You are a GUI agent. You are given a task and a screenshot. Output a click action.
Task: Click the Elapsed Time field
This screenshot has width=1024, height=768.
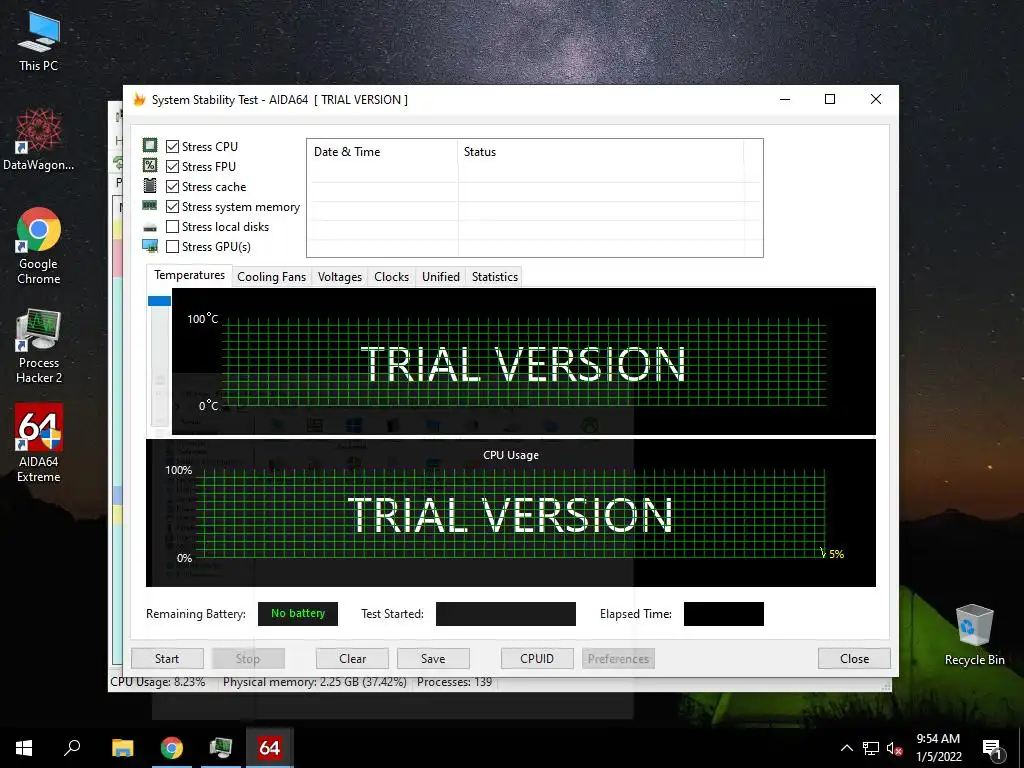point(724,614)
